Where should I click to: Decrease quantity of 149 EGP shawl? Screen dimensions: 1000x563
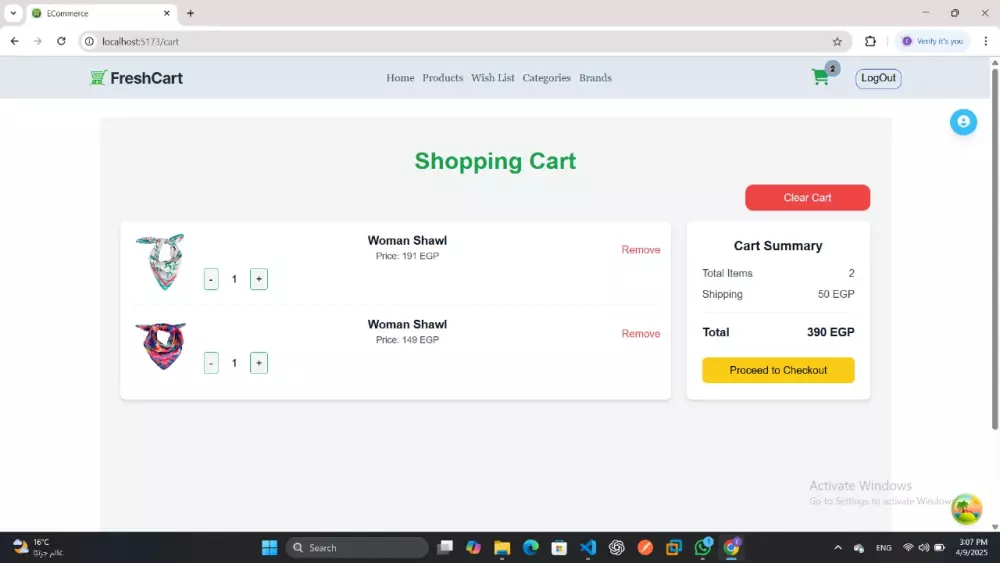(211, 363)
